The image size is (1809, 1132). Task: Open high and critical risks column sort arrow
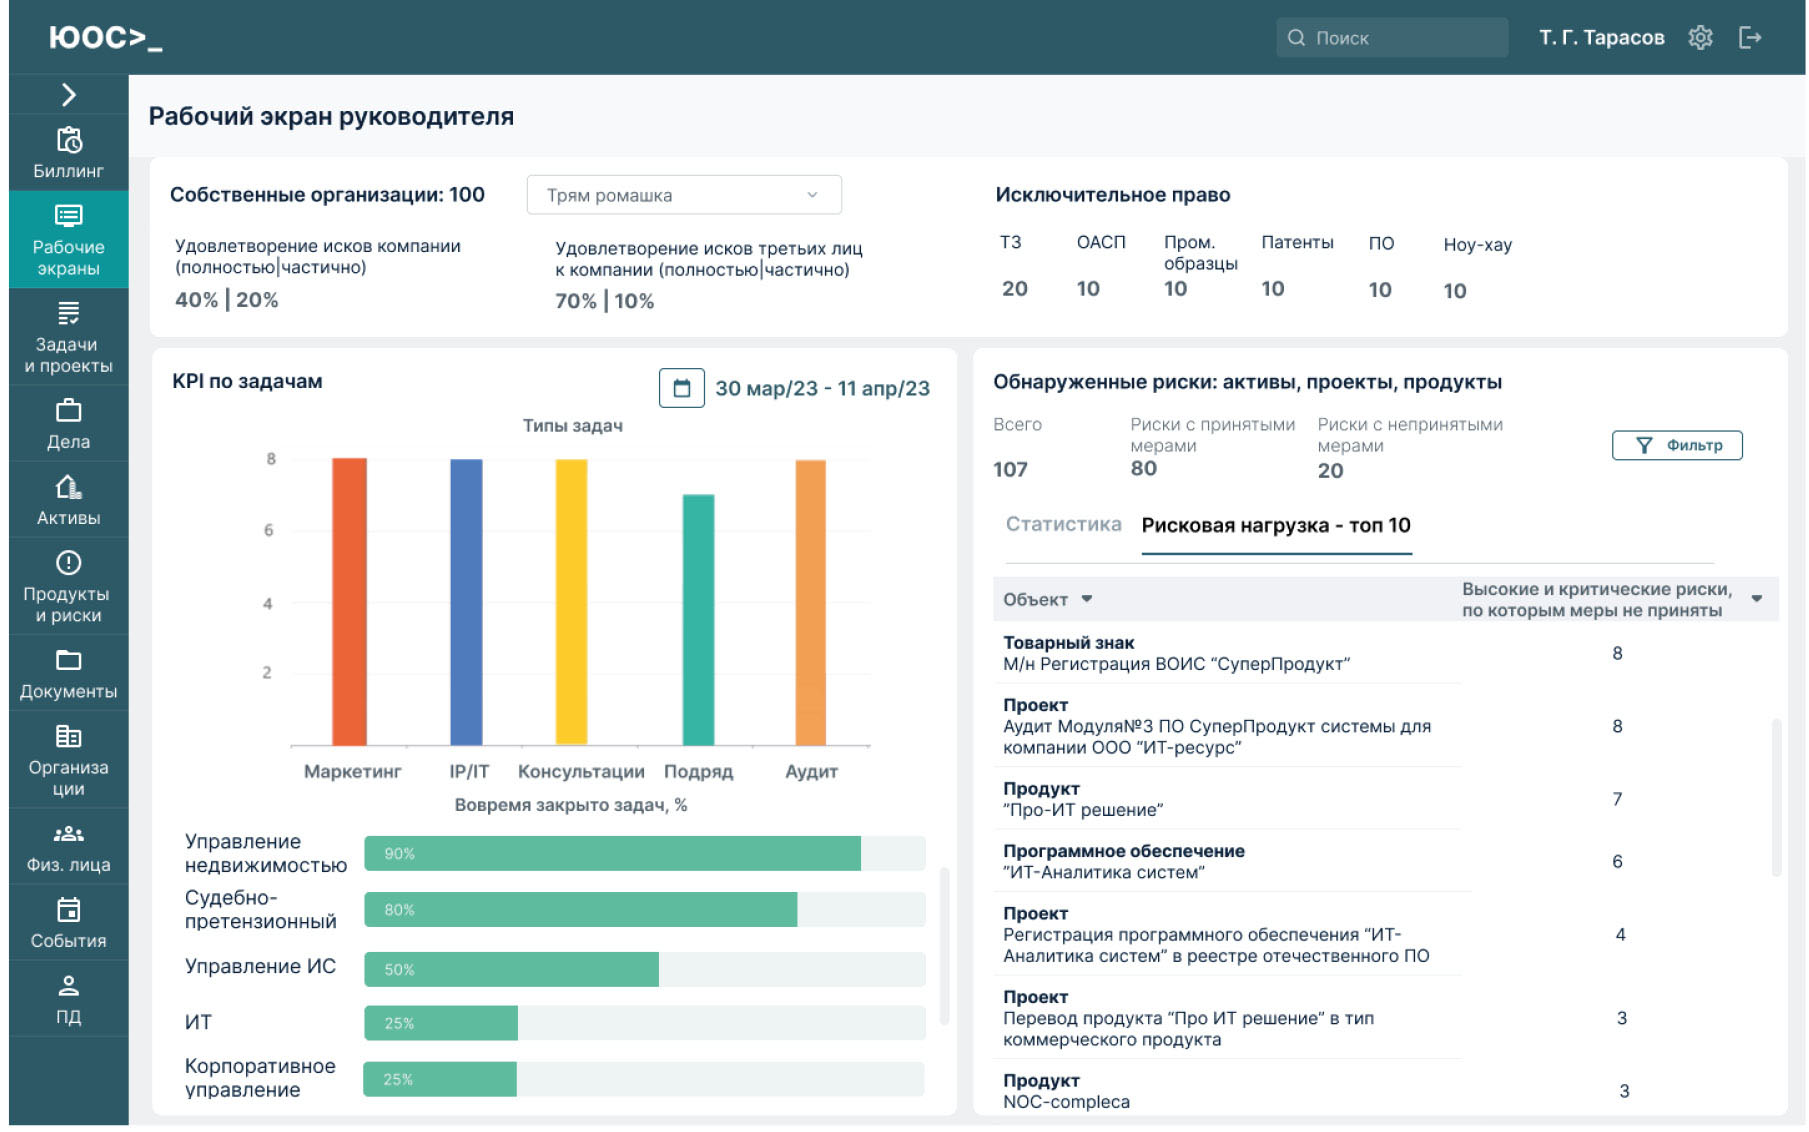[x=1756, y=599]
